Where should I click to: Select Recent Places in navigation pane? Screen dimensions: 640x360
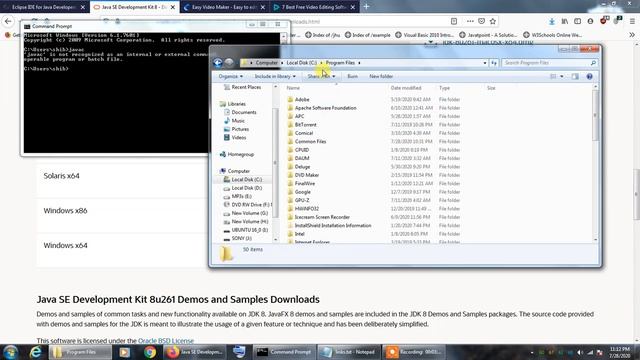pyautogui.click(x=246, y=87)
